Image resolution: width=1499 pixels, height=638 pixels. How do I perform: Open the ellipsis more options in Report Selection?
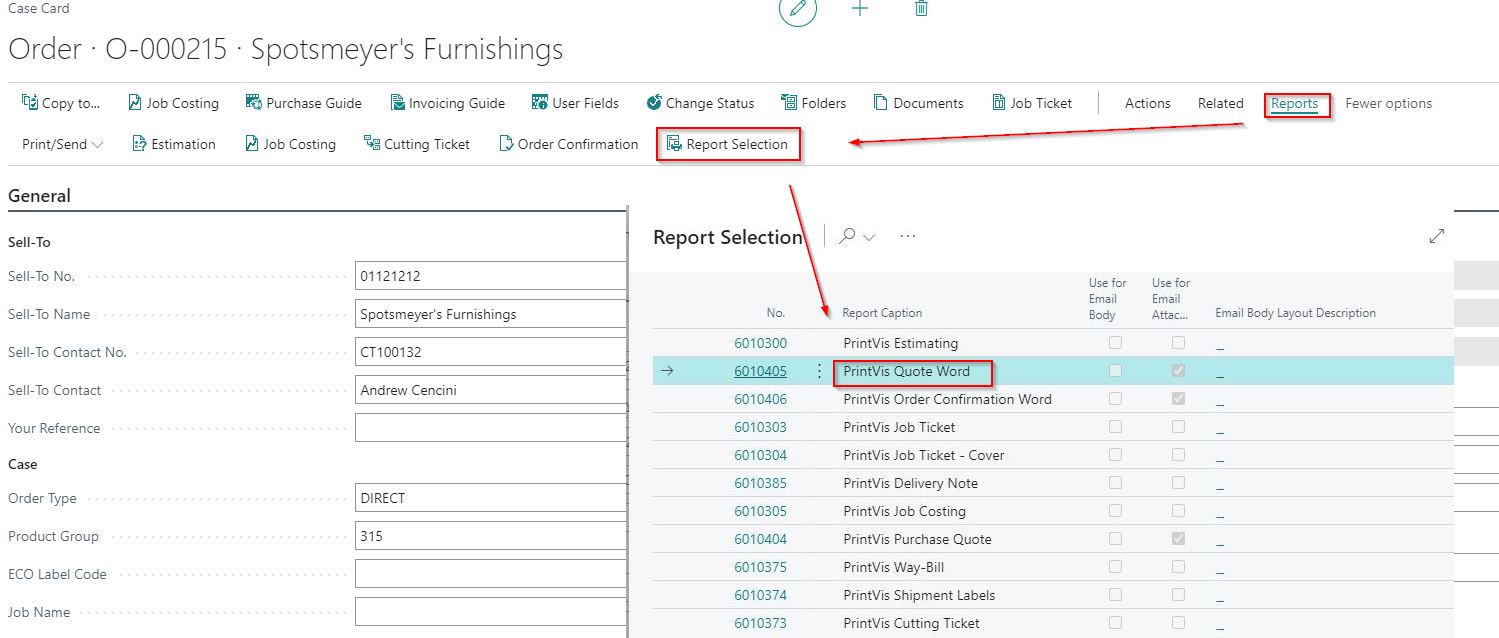pyautogui.click(x=908, y=237)
